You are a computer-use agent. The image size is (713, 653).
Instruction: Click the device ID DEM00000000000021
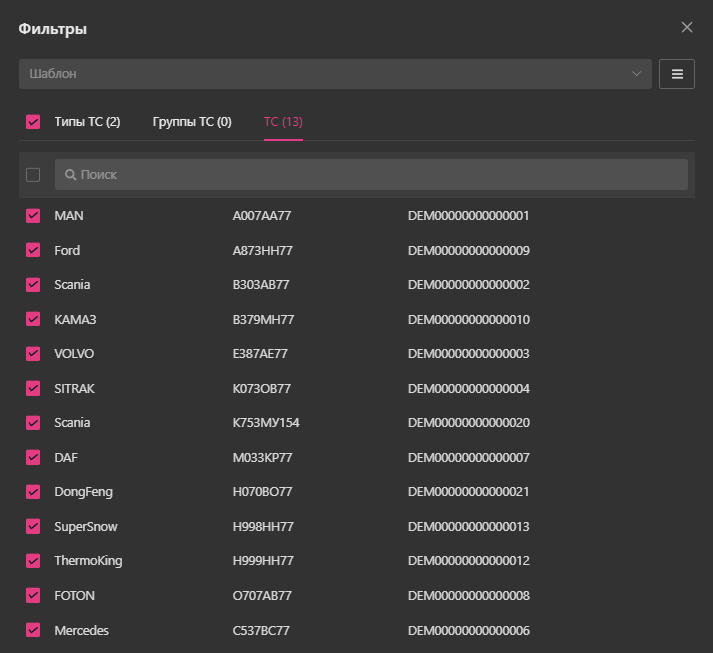click(468, 492)
